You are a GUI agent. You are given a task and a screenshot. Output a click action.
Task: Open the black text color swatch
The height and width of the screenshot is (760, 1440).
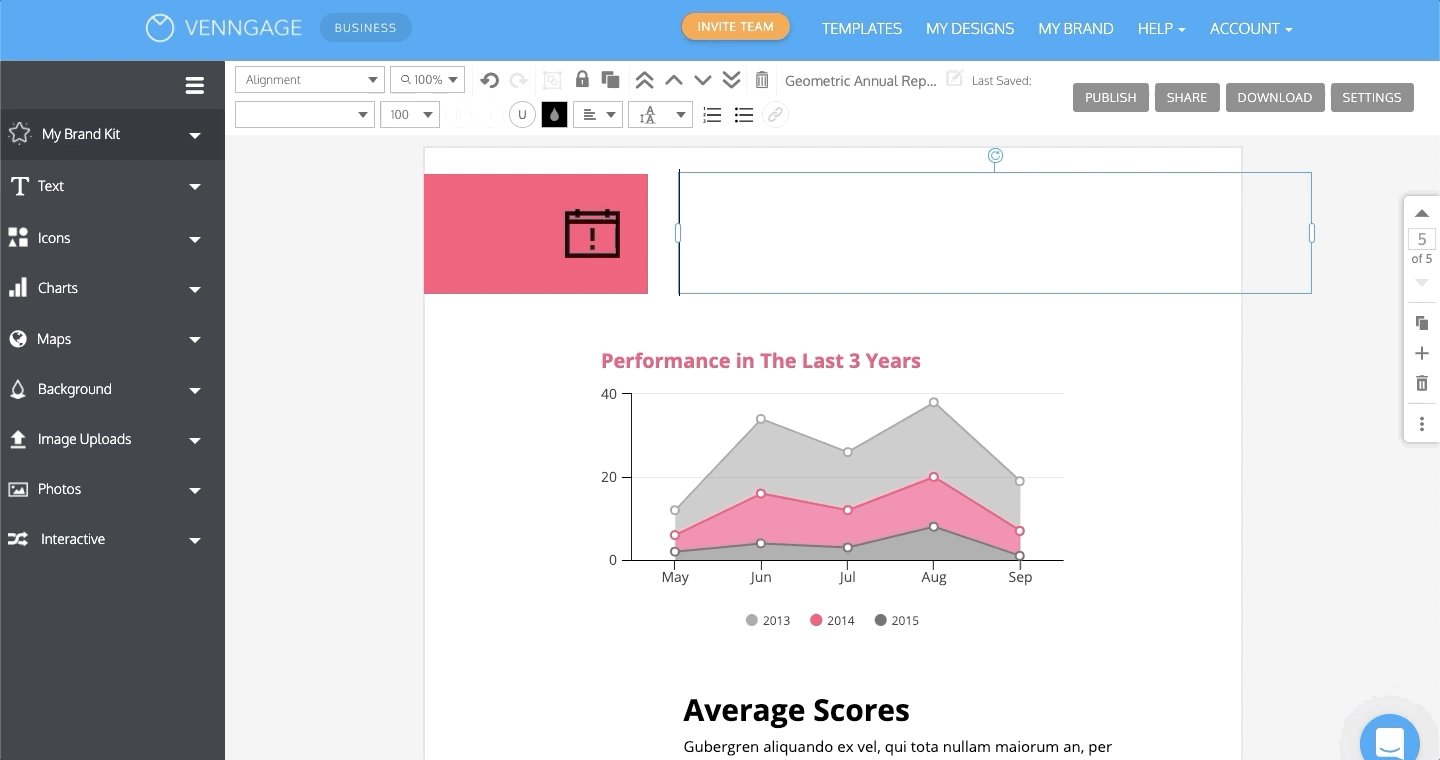point(554,115)
